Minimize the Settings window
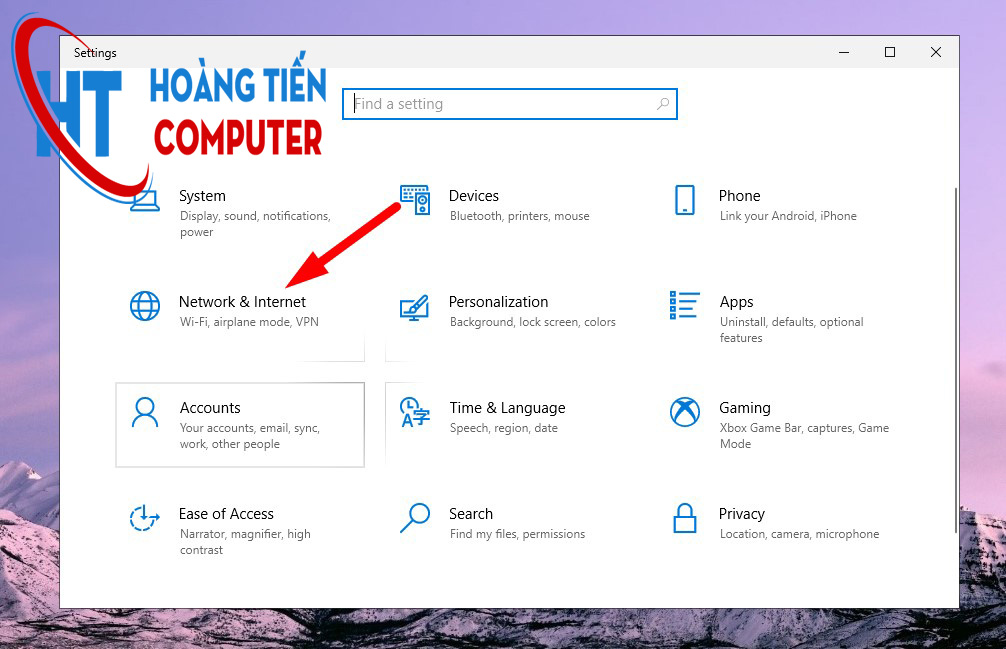The image size is (1006, 649). point(843,53)
